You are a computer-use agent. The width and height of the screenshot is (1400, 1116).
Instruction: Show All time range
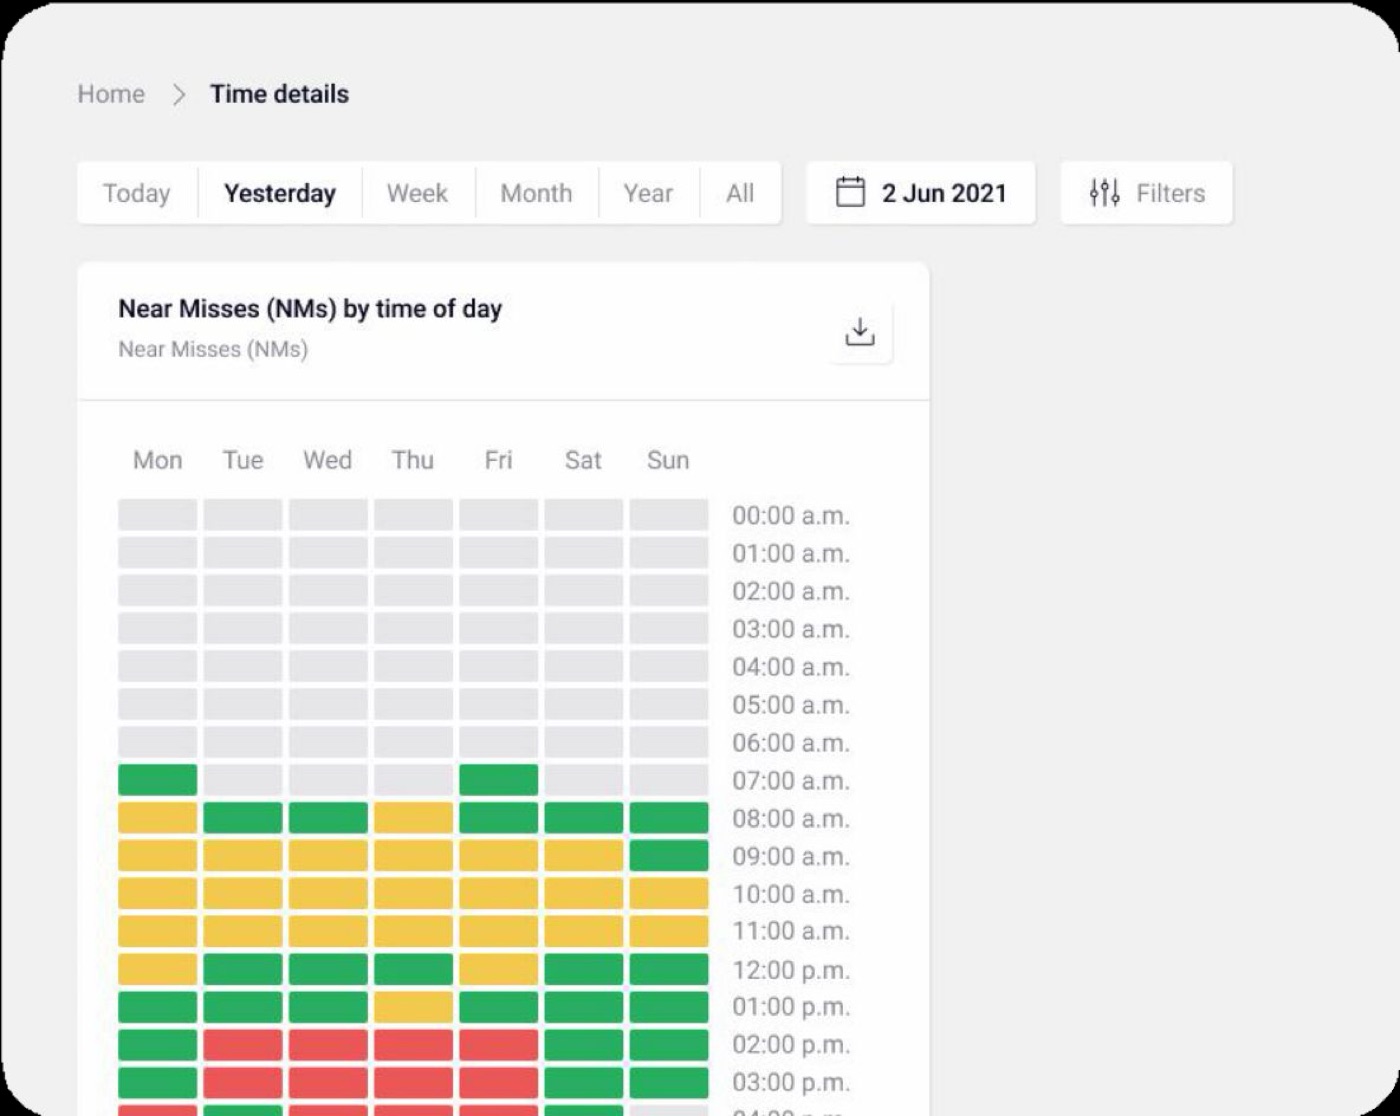pos(740,193)
